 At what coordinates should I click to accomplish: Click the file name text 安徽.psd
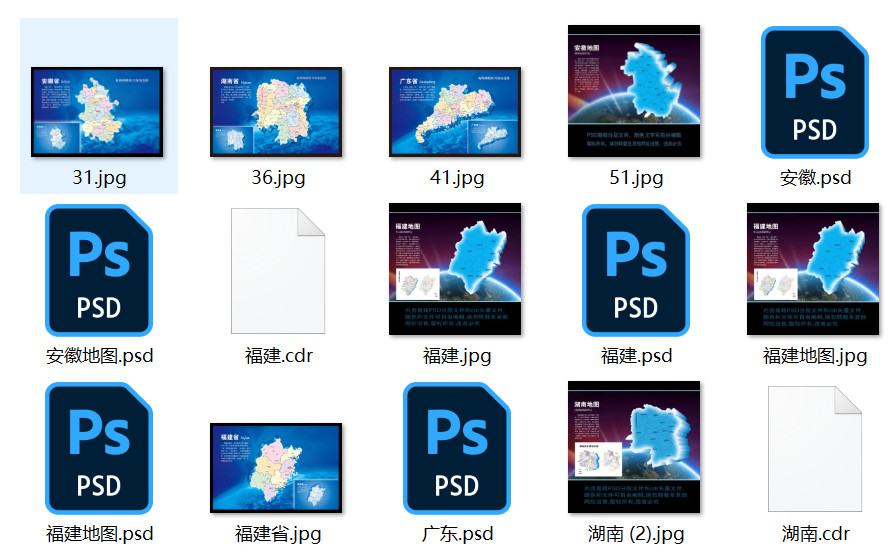pos(815,178)
